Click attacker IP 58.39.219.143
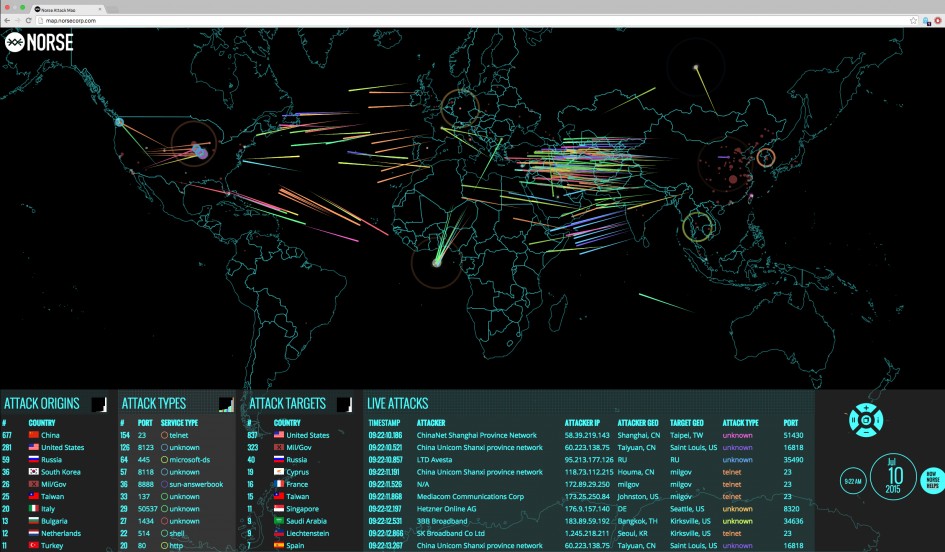Viewport: 945px width, 552px height. tap(587, 435)
